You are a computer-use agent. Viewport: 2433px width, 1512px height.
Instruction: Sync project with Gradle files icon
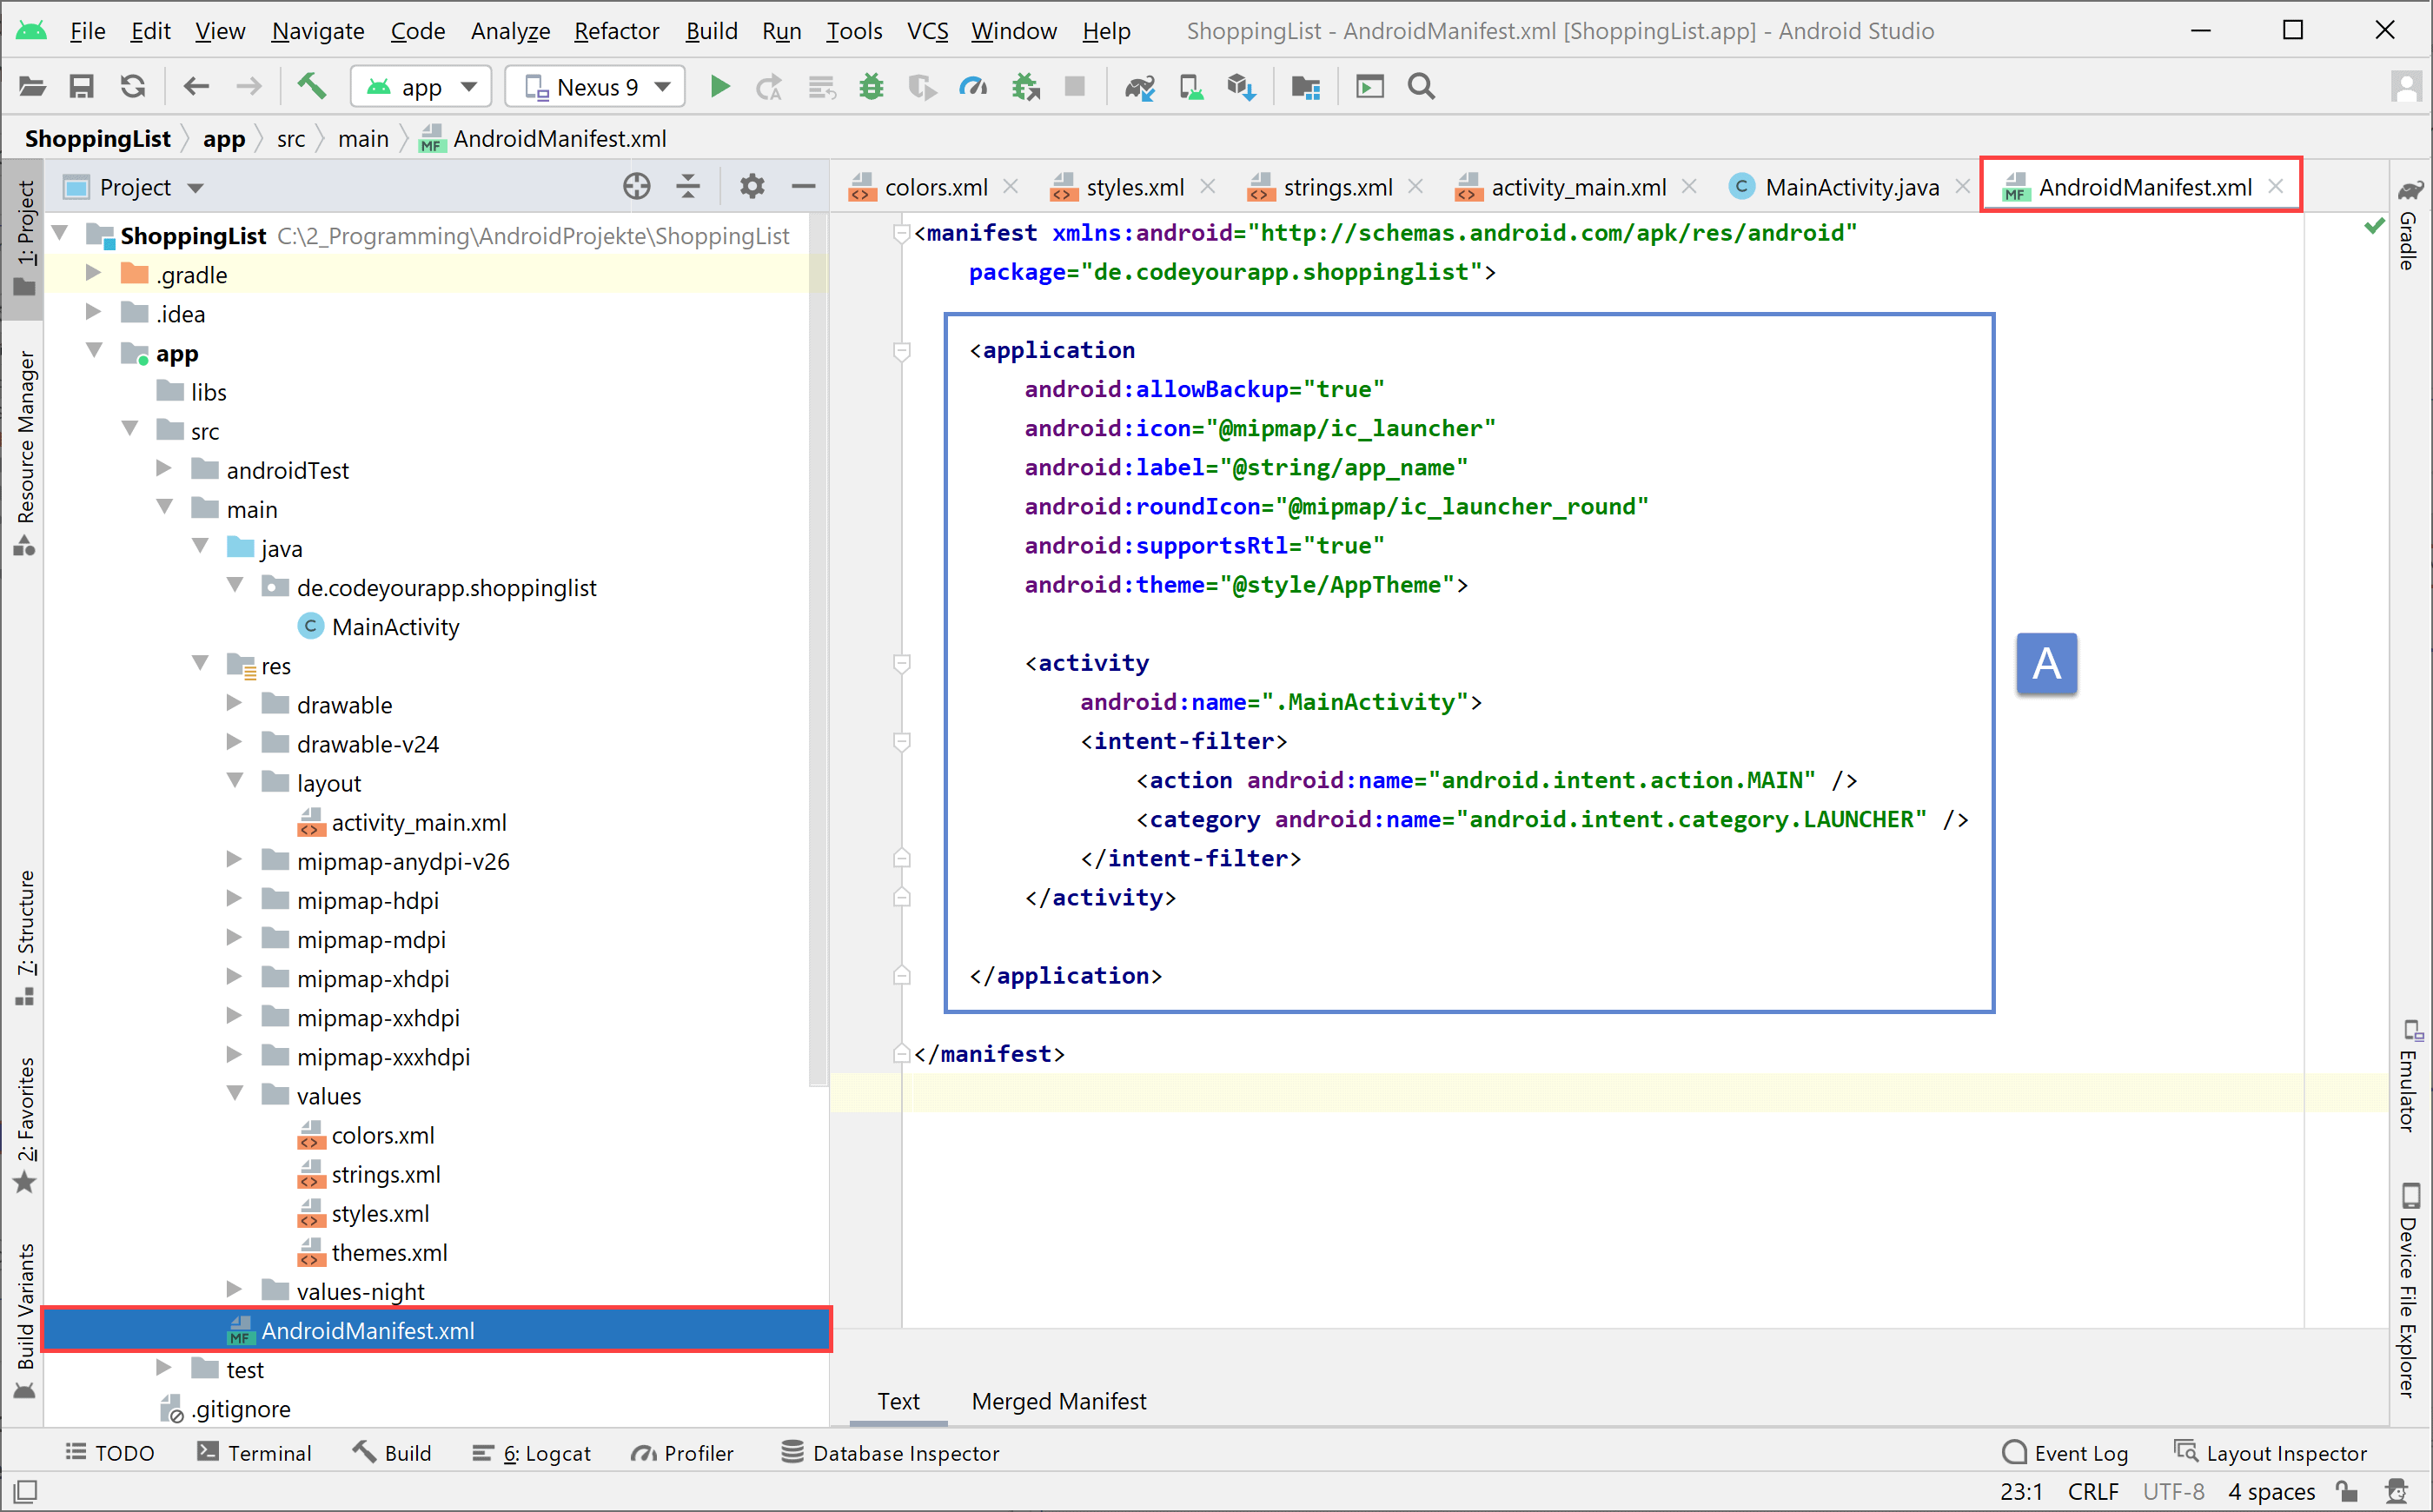coord(1140,87)
